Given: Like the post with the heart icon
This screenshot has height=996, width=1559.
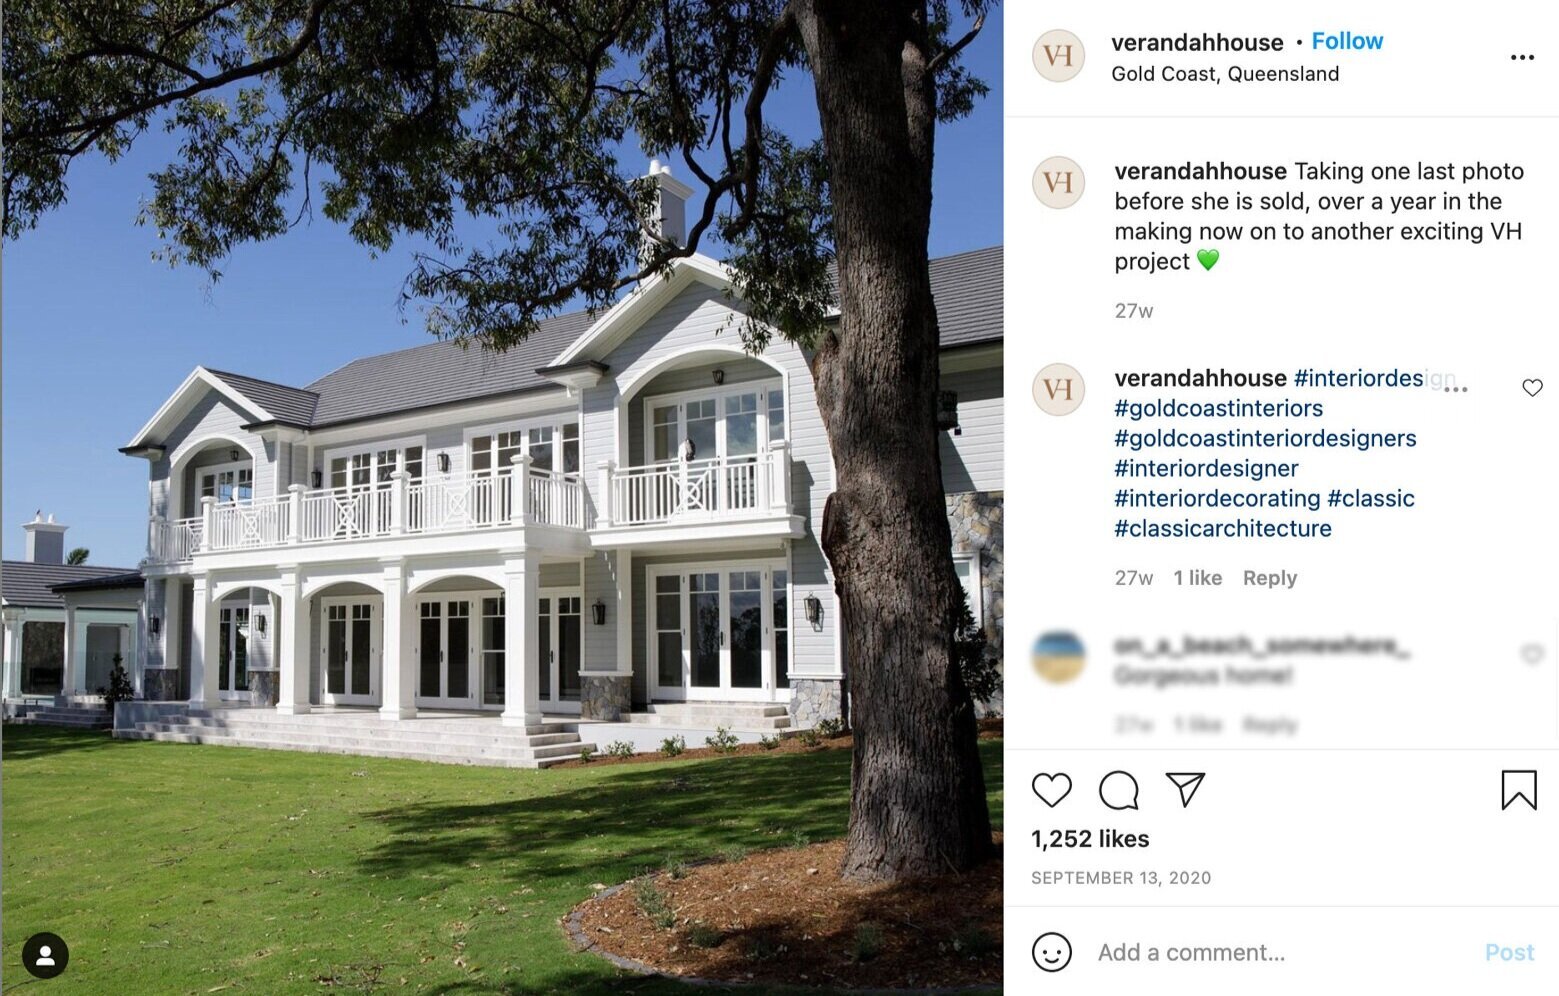Looking at the screenshot, I should (x=1051, y=790).
